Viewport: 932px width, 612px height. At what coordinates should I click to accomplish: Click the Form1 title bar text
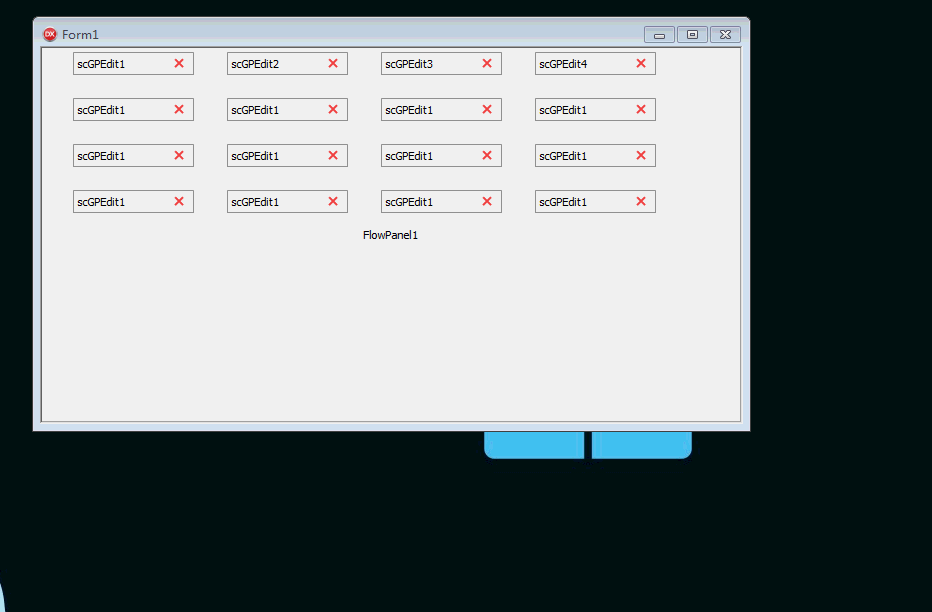[x=80, y=35]
